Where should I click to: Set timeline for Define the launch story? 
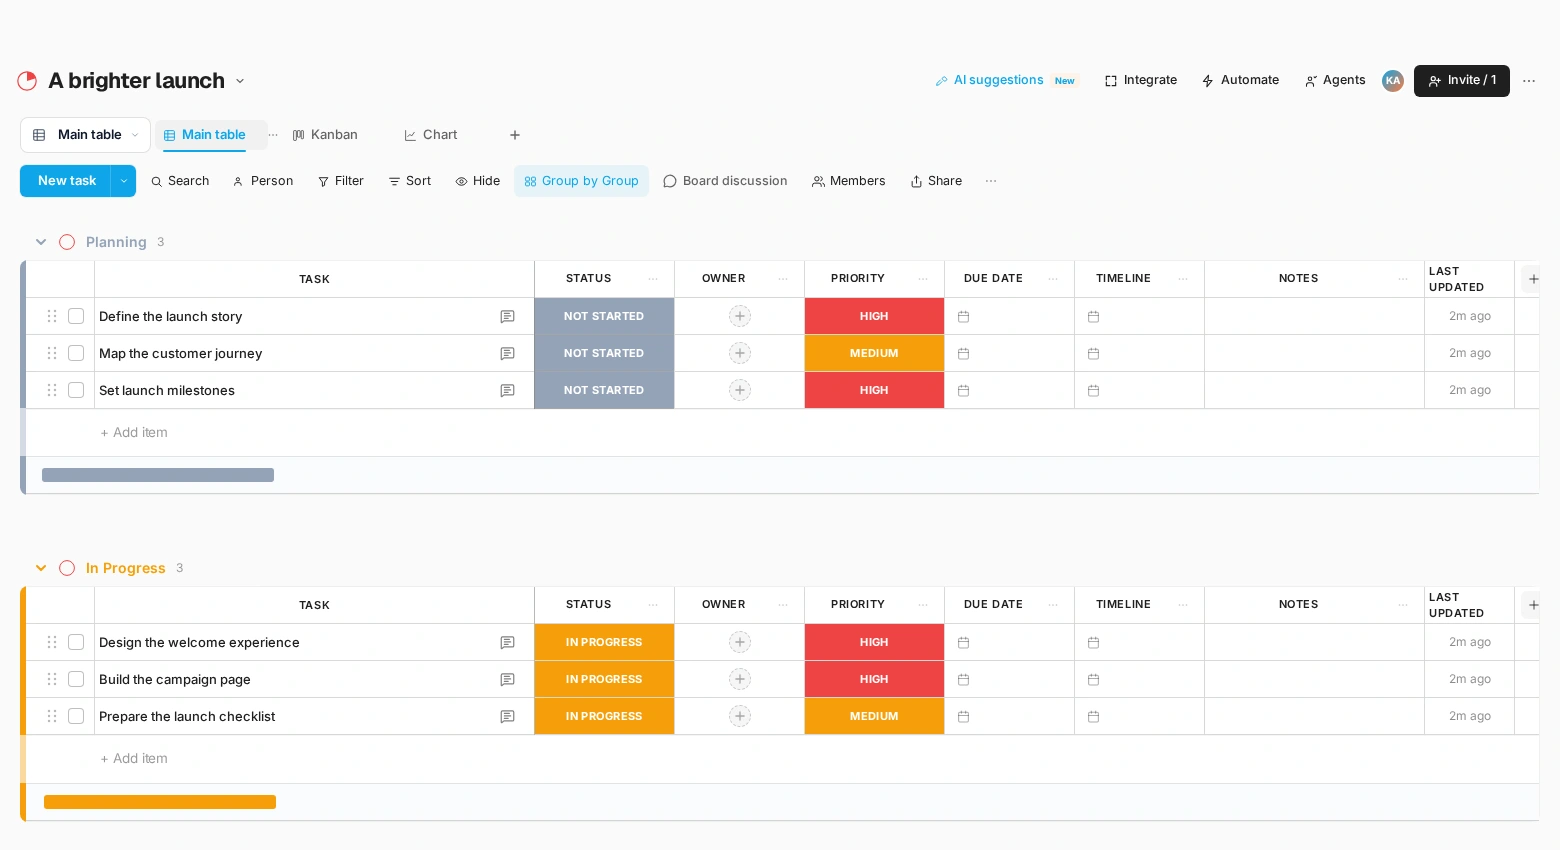click(1094, 316)
